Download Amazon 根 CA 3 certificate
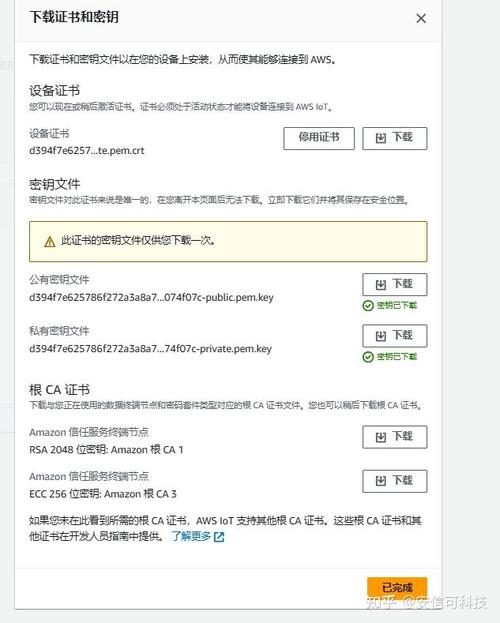 (x=395, y=481)
